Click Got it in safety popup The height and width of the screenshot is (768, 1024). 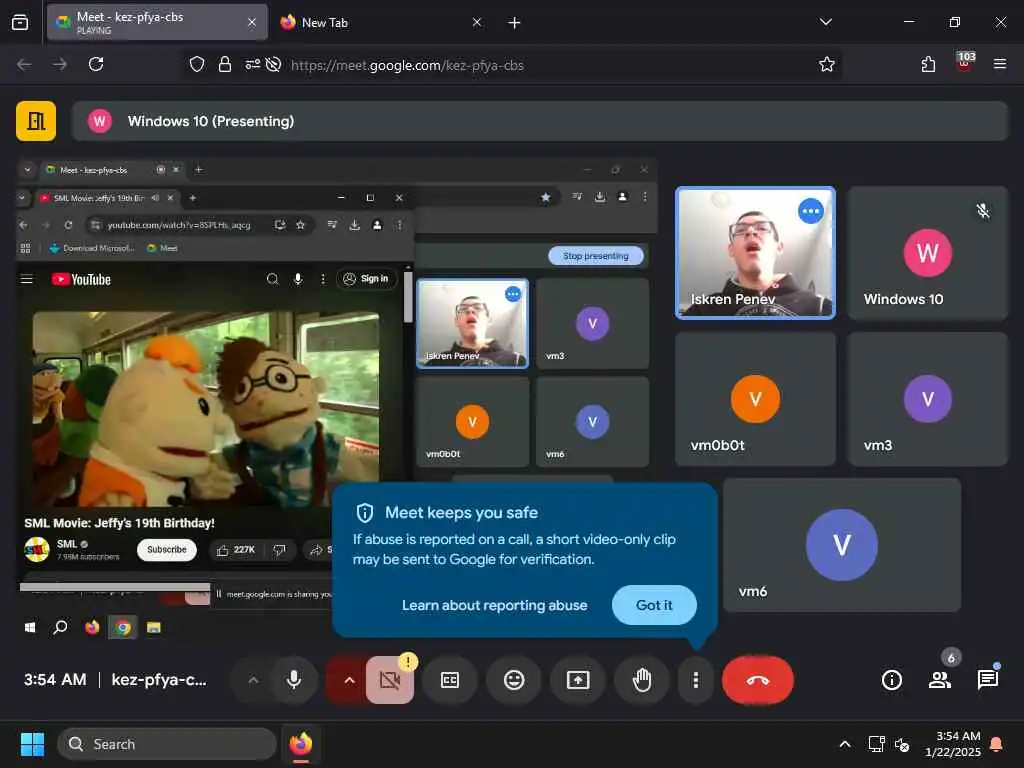[654, 605]
